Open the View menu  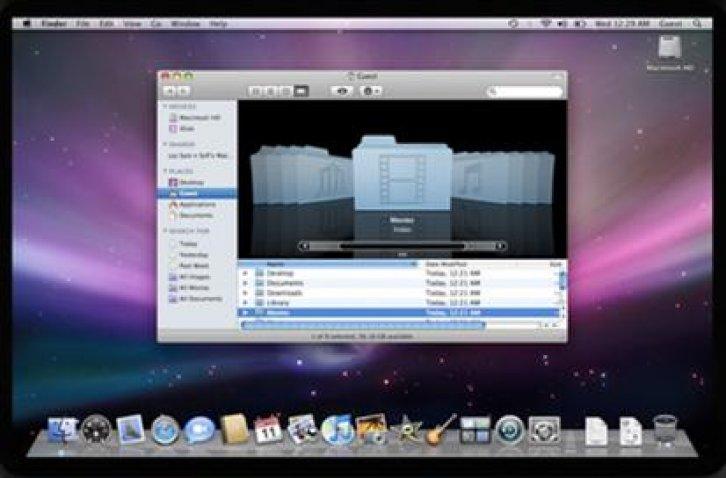[x=132, y=23]
